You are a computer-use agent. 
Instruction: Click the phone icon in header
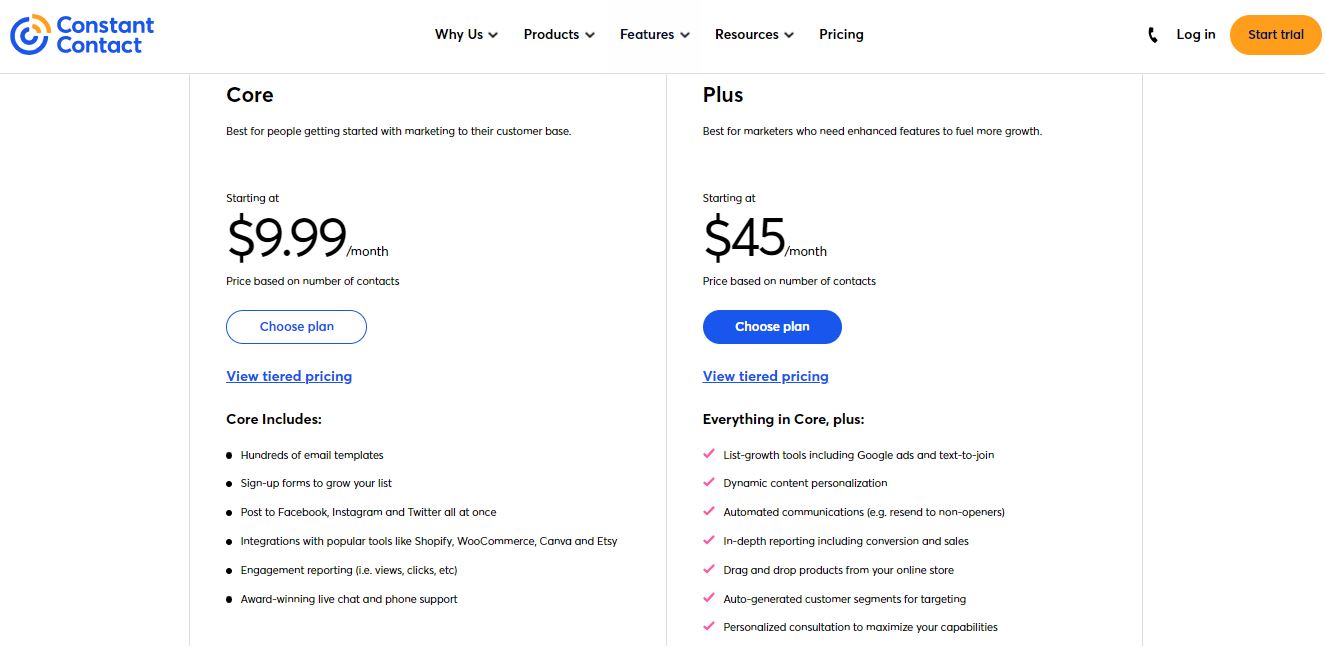click(x=1153, y=35)
